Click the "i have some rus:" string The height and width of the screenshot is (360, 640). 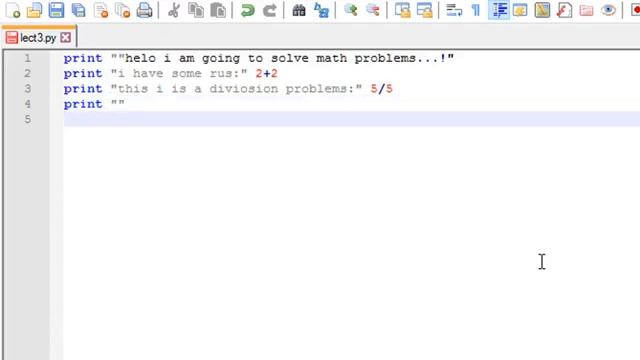click(x=179, y=73)
